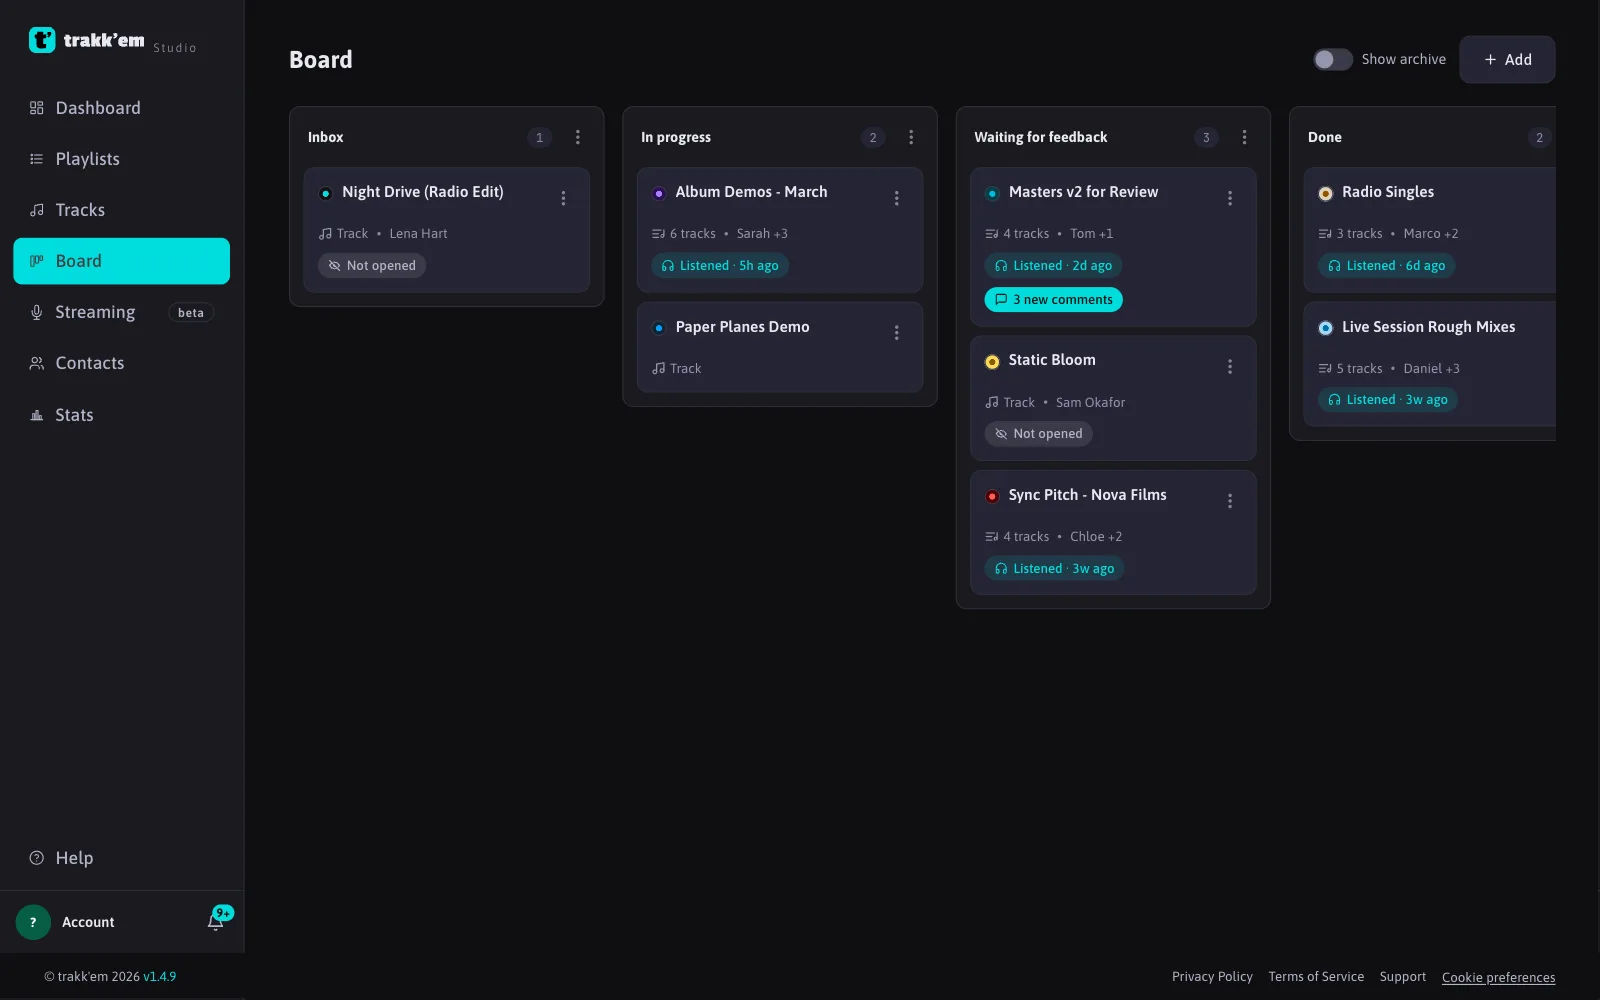This screenshot has width=1600, height=1000.
Task: Open Sync Pitch - Nova Films card menu
Action: pos(1230,501)
